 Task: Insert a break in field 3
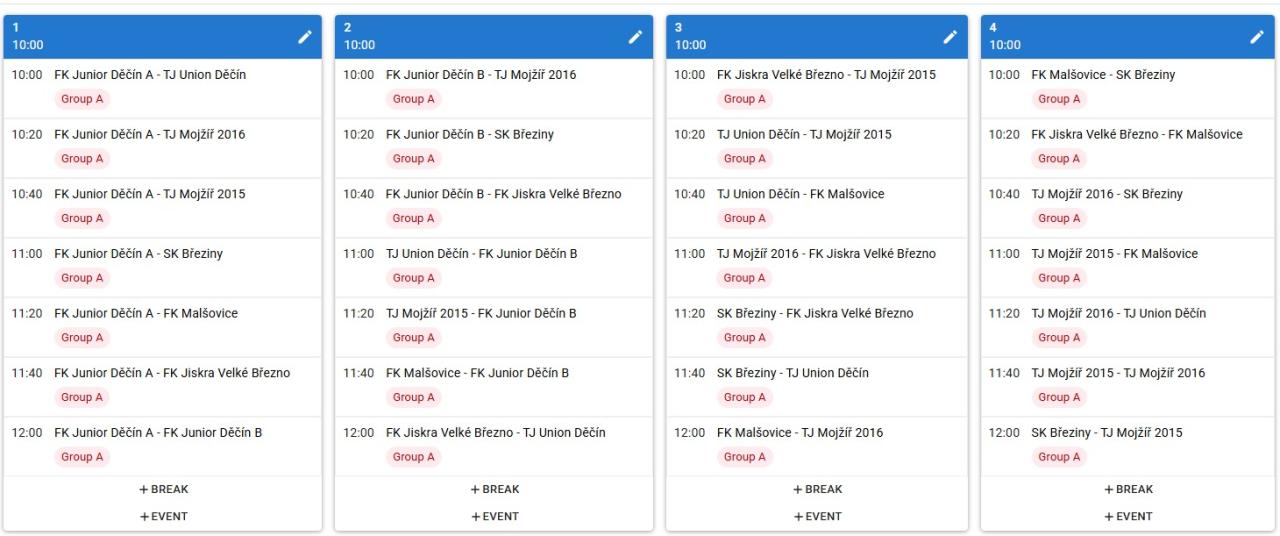(817, 490)
